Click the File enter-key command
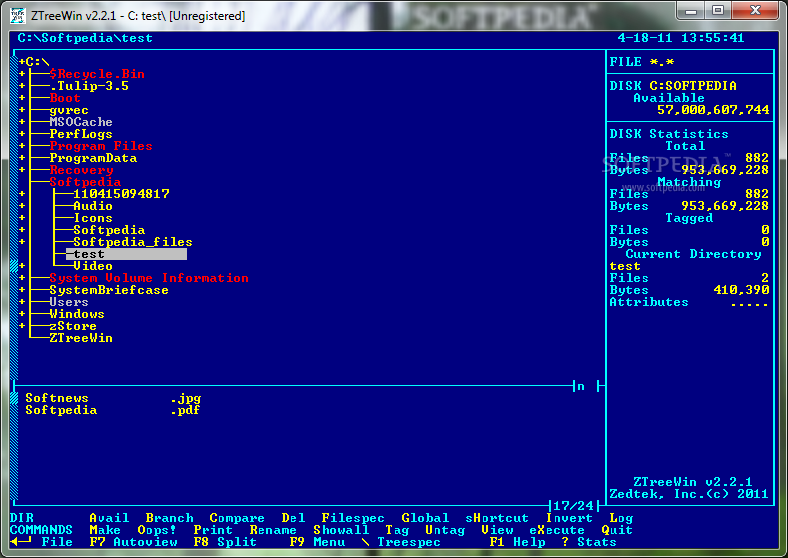Image resolution: width=788 pixels, height=558 pixels. (42, 542)
